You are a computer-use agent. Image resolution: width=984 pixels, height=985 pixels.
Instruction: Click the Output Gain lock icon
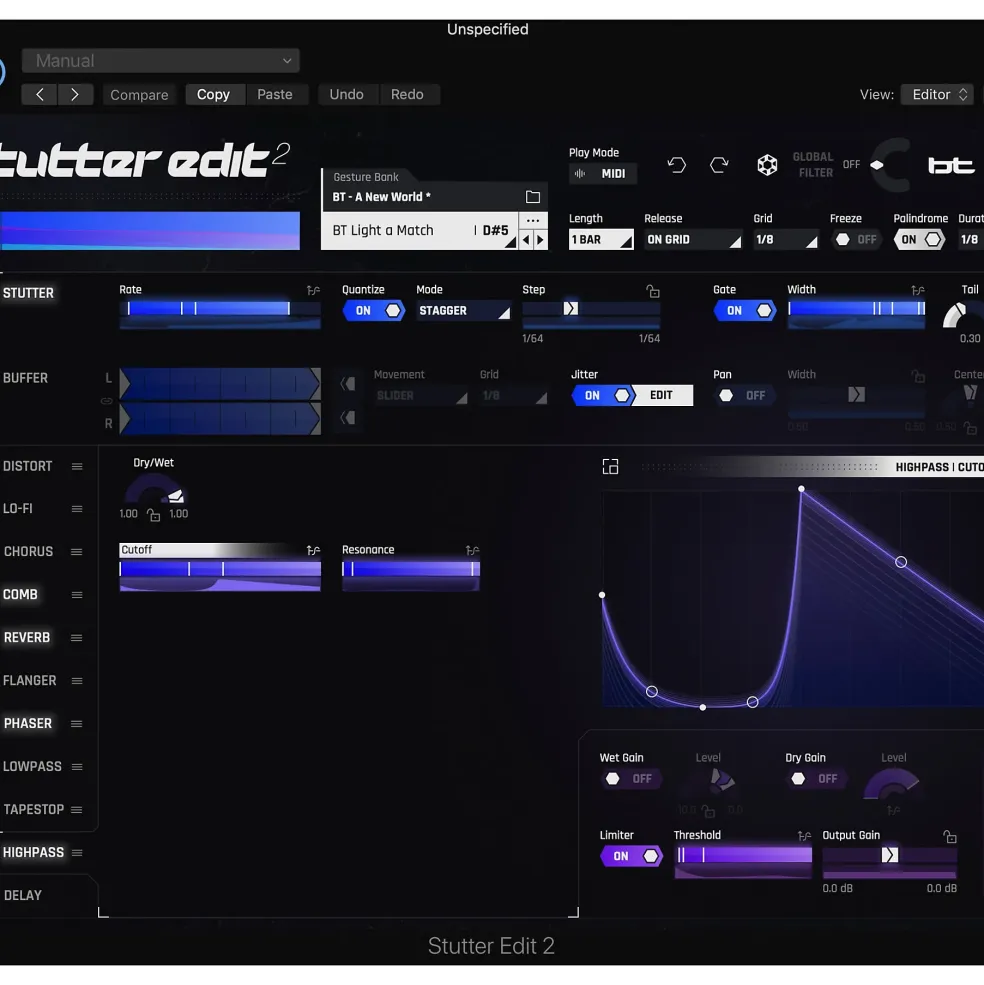pos(950,836)
